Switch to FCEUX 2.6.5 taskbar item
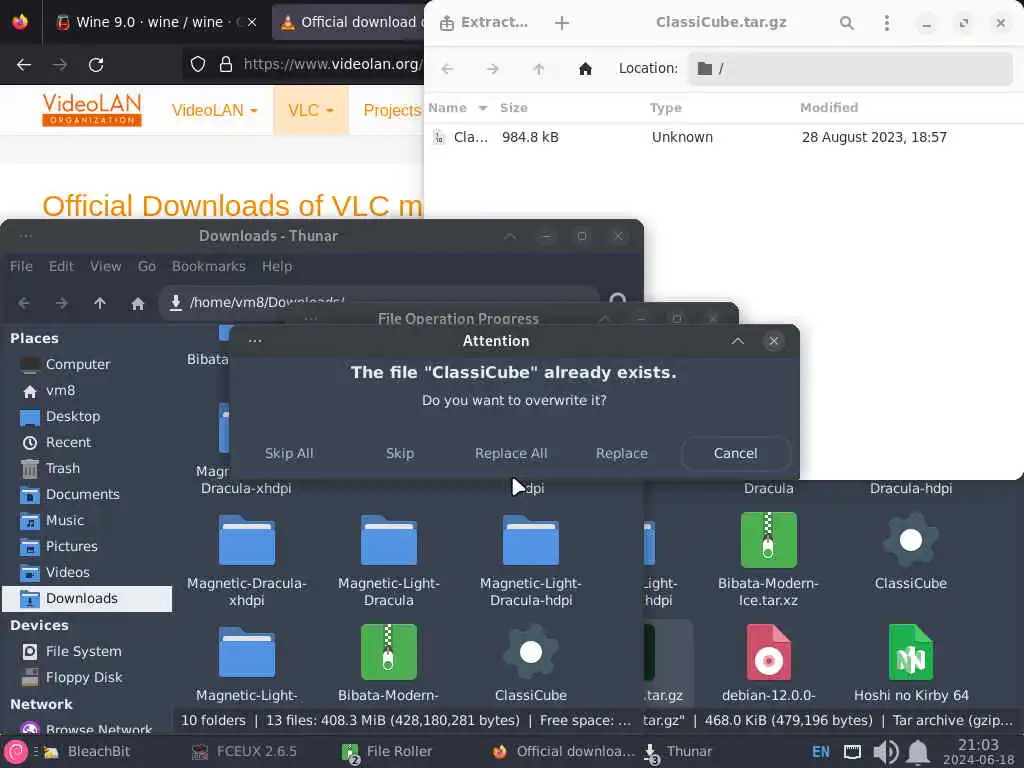Screen dimensions: 1024x768 pos(244,752)
